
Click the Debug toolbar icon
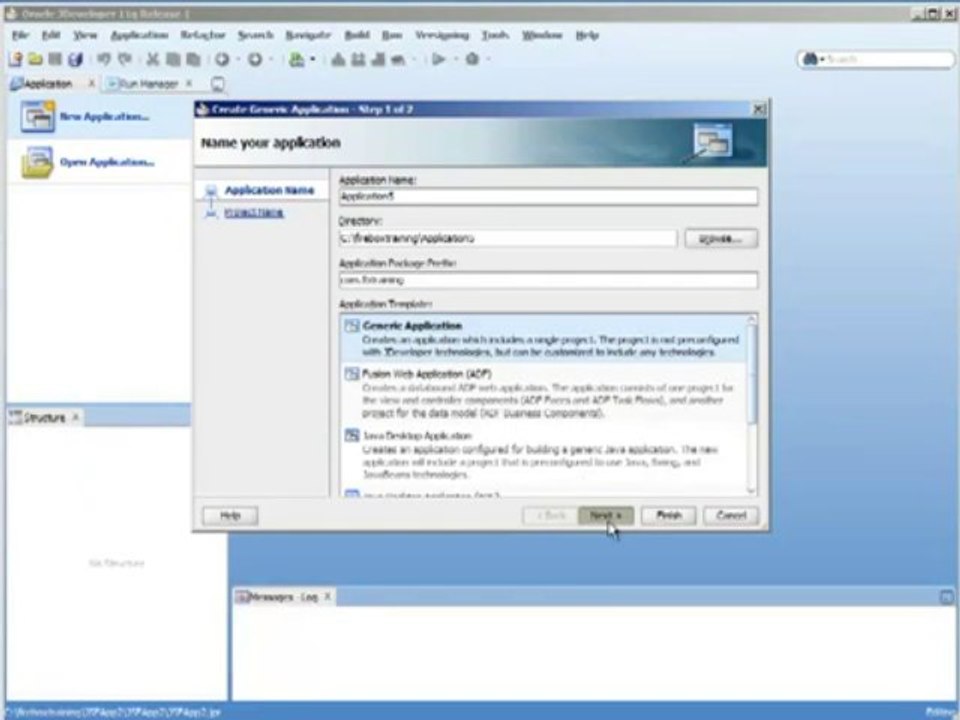[x=472, y=59]
